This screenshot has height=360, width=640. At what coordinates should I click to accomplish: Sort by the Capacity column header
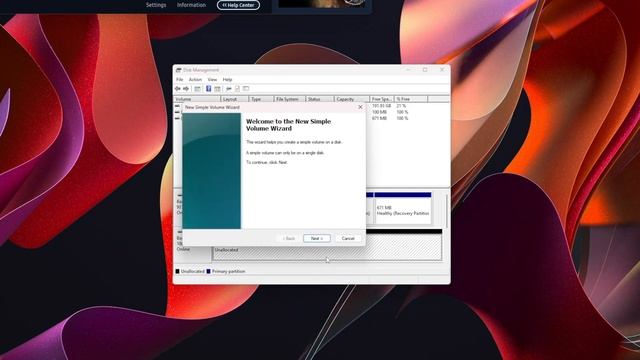click(352, 99)
